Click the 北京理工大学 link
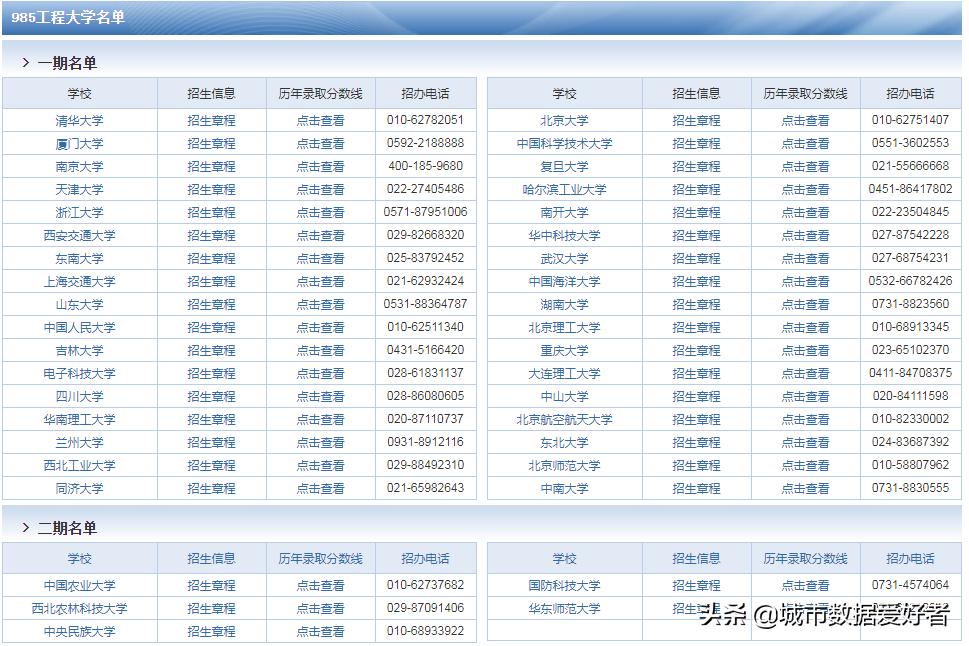 (x=565, y=328)
